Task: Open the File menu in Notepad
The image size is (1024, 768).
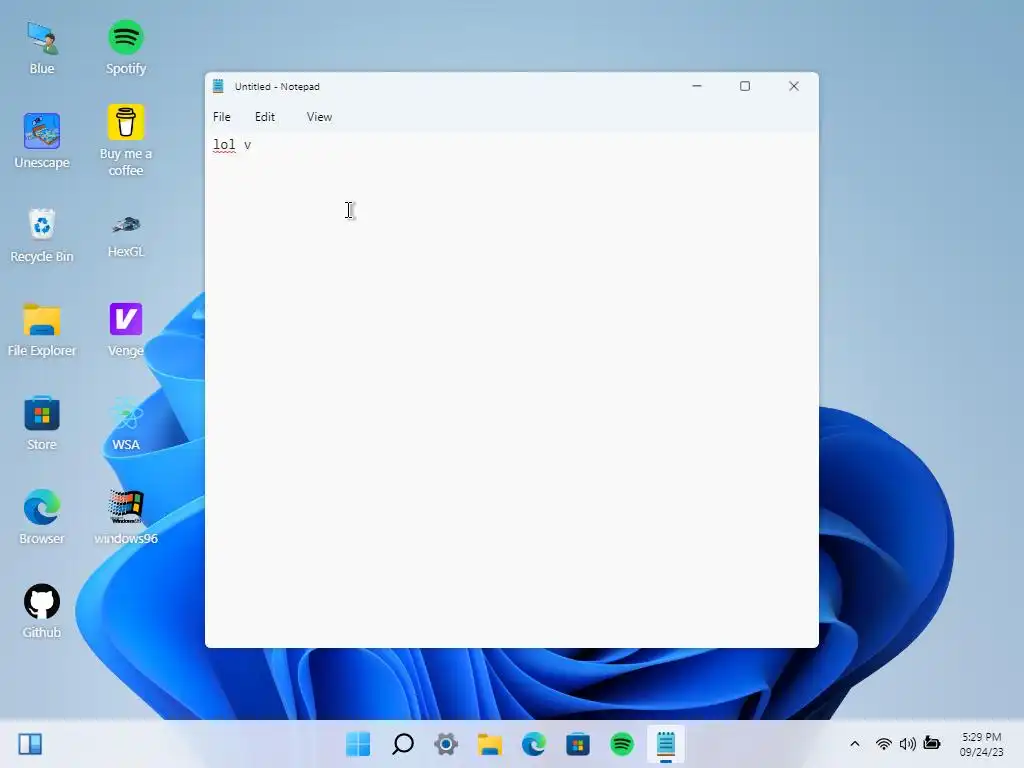Action: 221,117
